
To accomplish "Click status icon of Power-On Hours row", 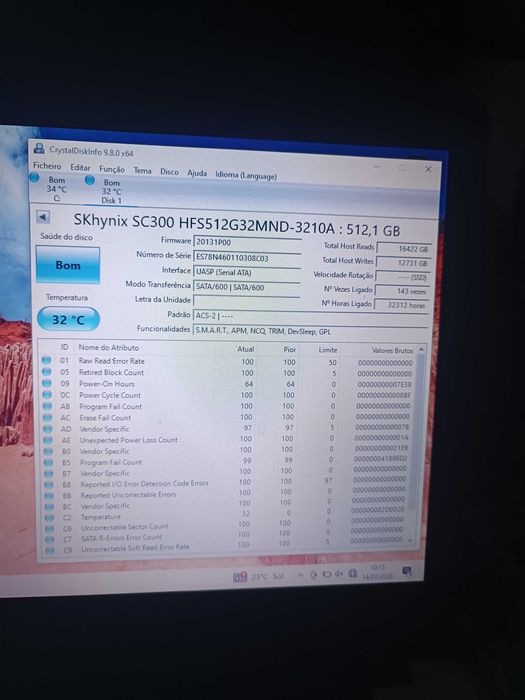I will pyautogui.click(x=46, y=383).
